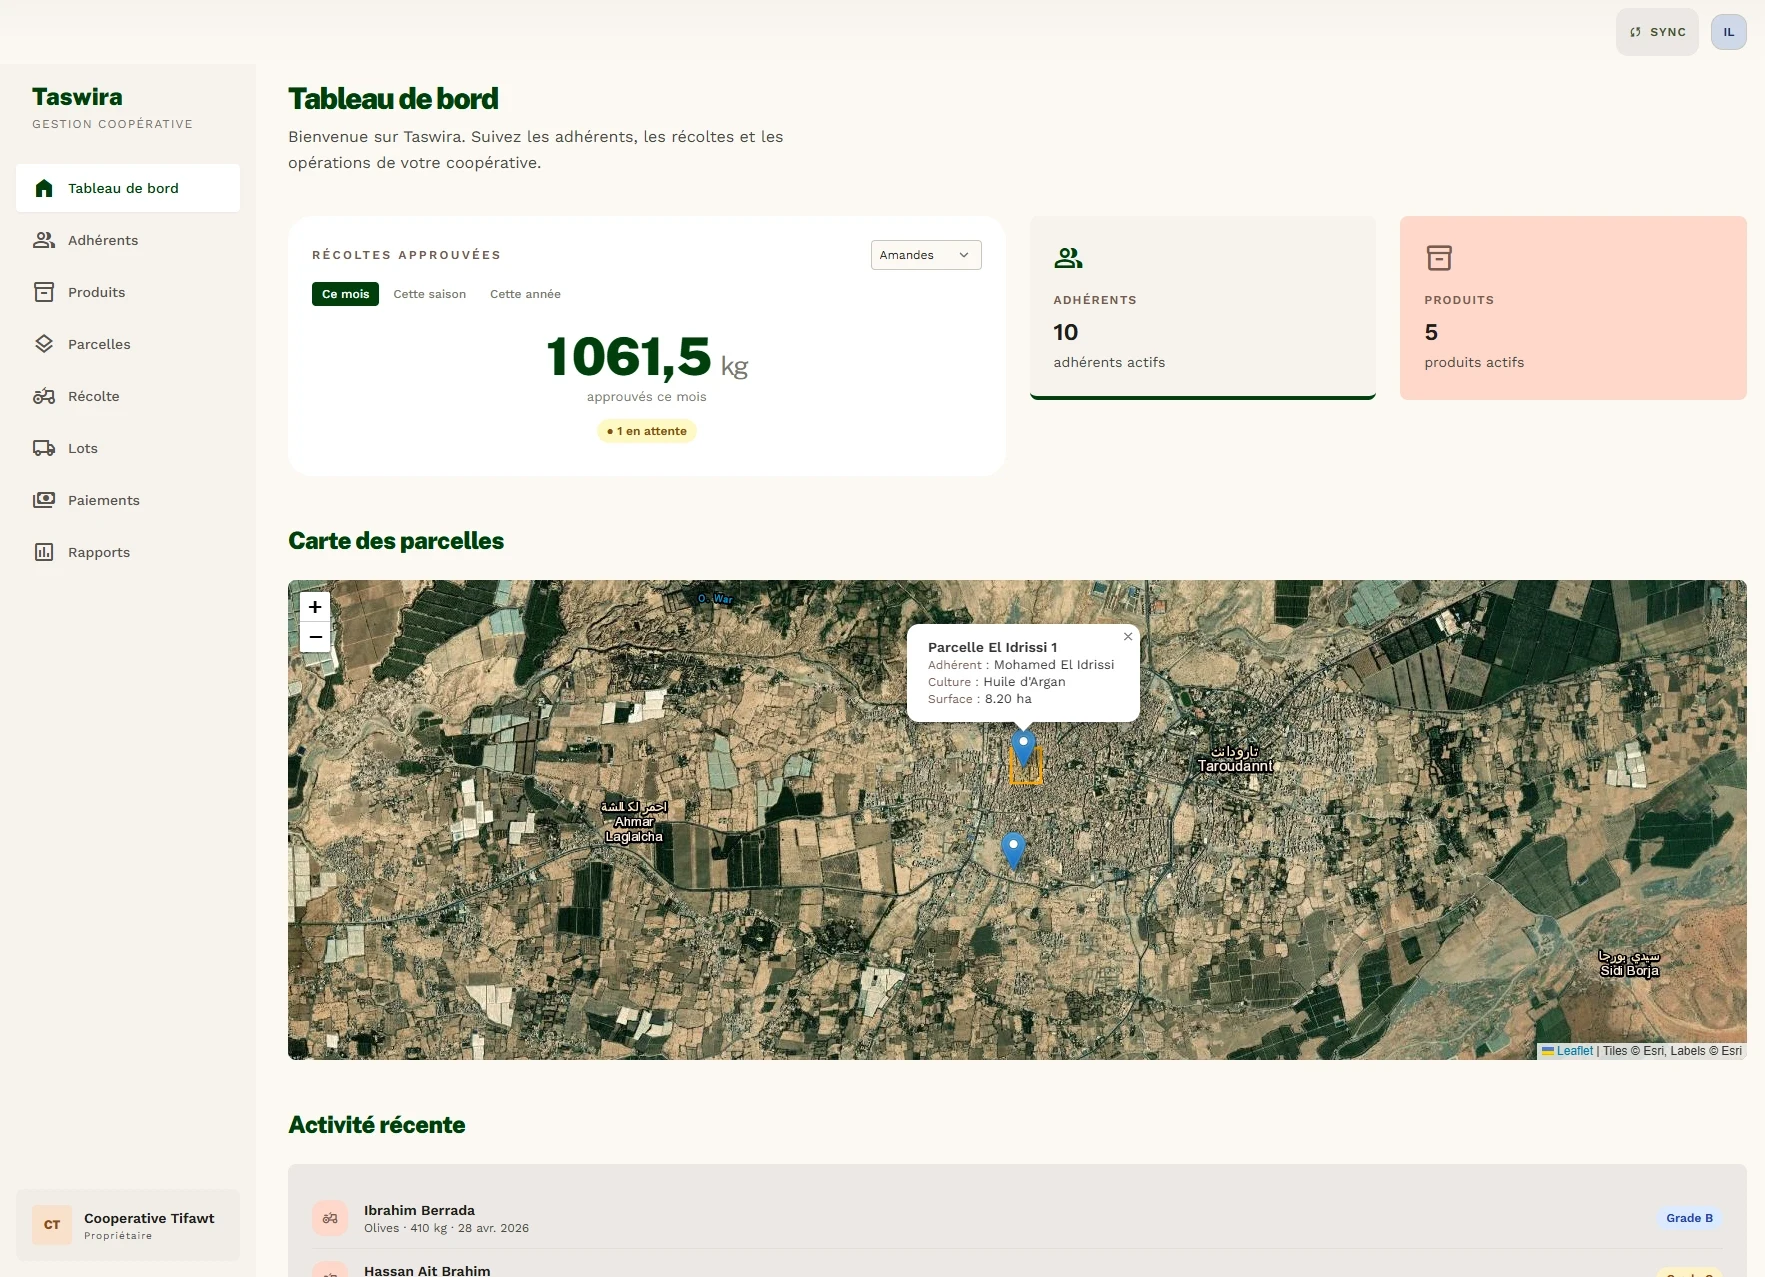This screenshot has height=1277, width=1765.
Task: Go to Produits page
Action: [128, 292]
